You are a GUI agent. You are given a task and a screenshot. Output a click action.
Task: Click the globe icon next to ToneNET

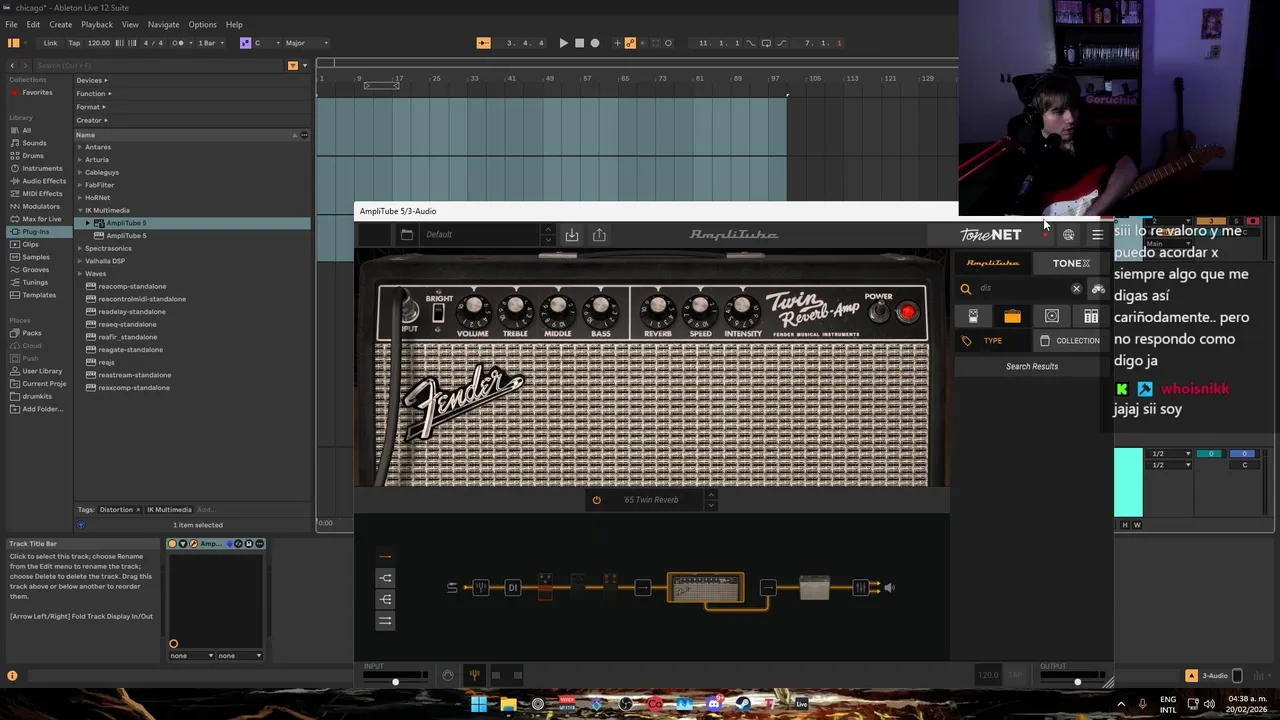(x=1069, y=235)
